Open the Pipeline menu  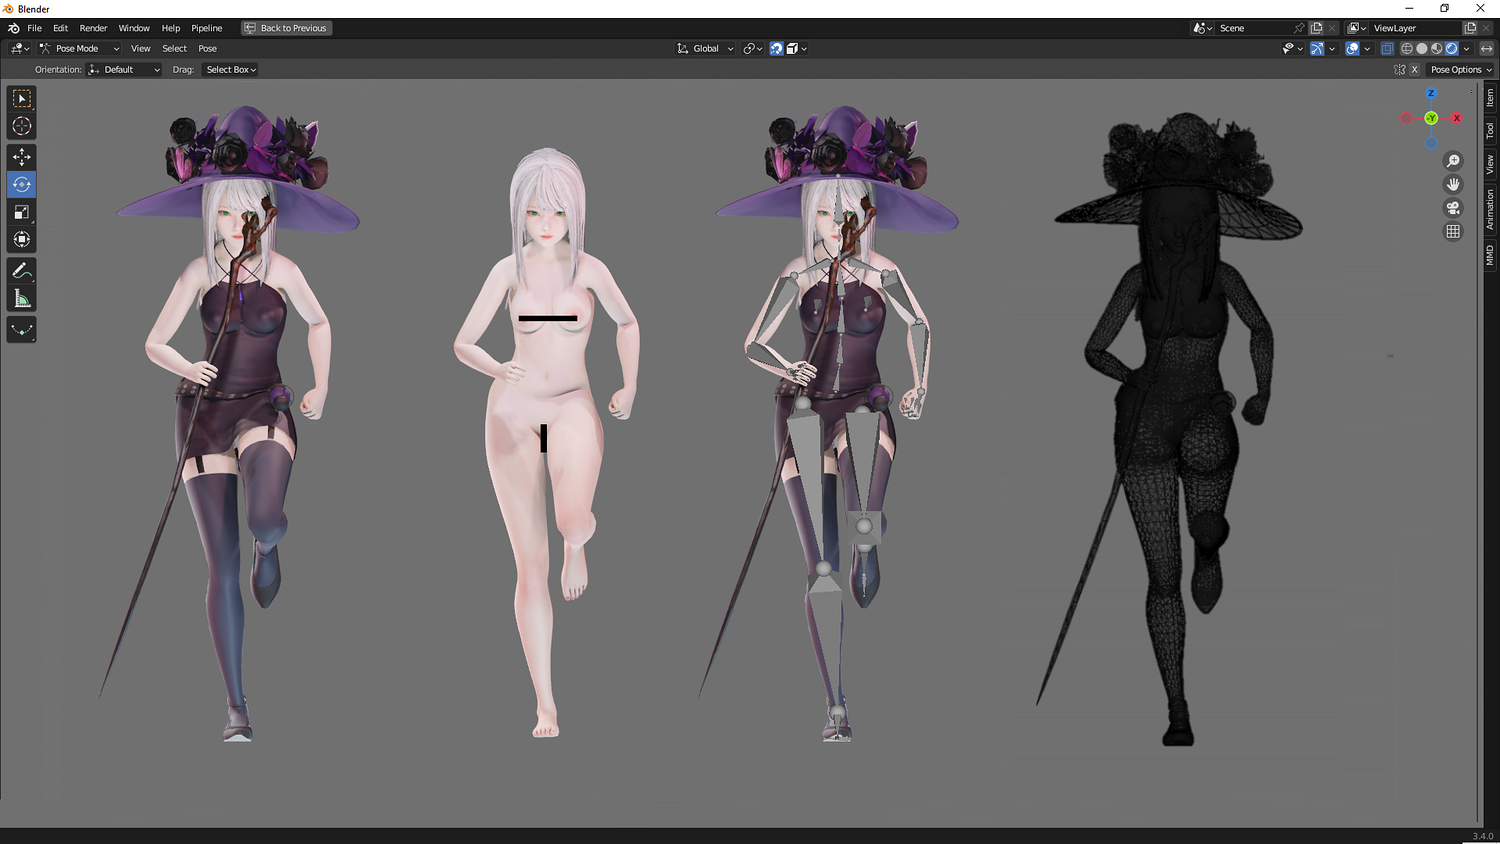tap(207, 28)
